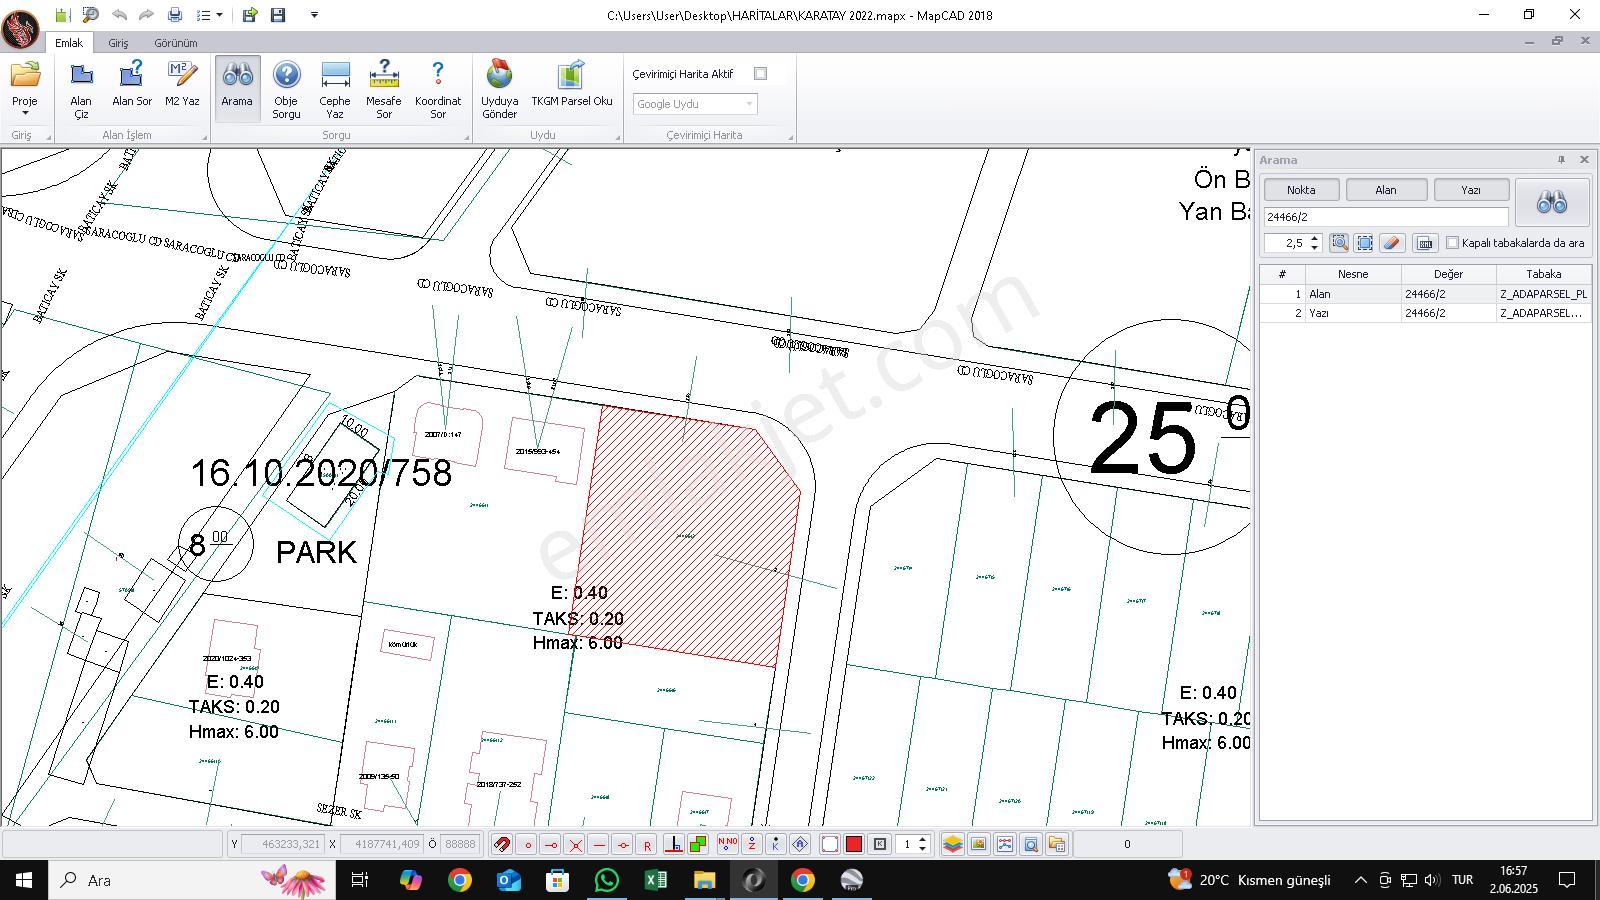Expand the Alan İşlem group launcher
Viewport: 1600px width, 900px height.
[x=205, y=137]
